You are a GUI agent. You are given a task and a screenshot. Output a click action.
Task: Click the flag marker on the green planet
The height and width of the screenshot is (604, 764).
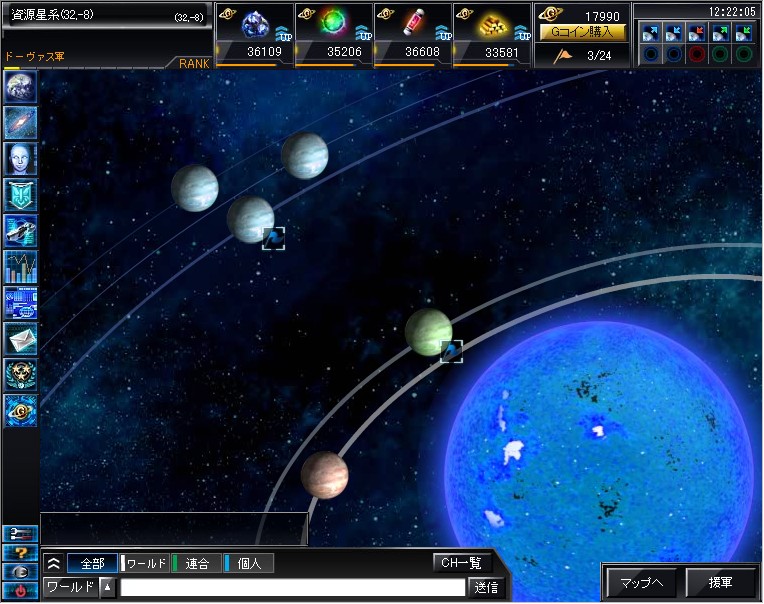tap(451, 351)
